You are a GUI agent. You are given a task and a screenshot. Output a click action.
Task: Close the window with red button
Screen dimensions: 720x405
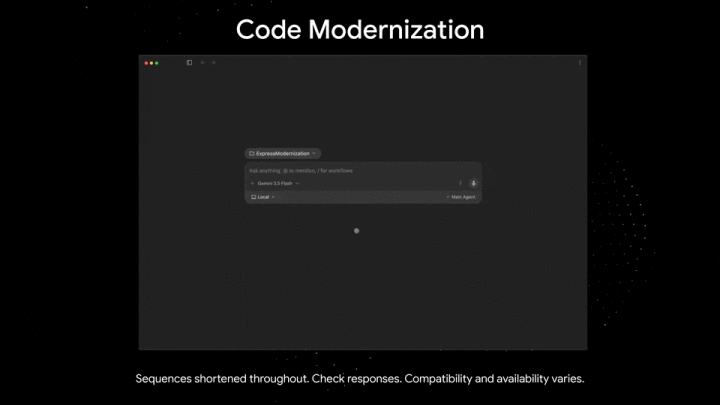[146, 63]
